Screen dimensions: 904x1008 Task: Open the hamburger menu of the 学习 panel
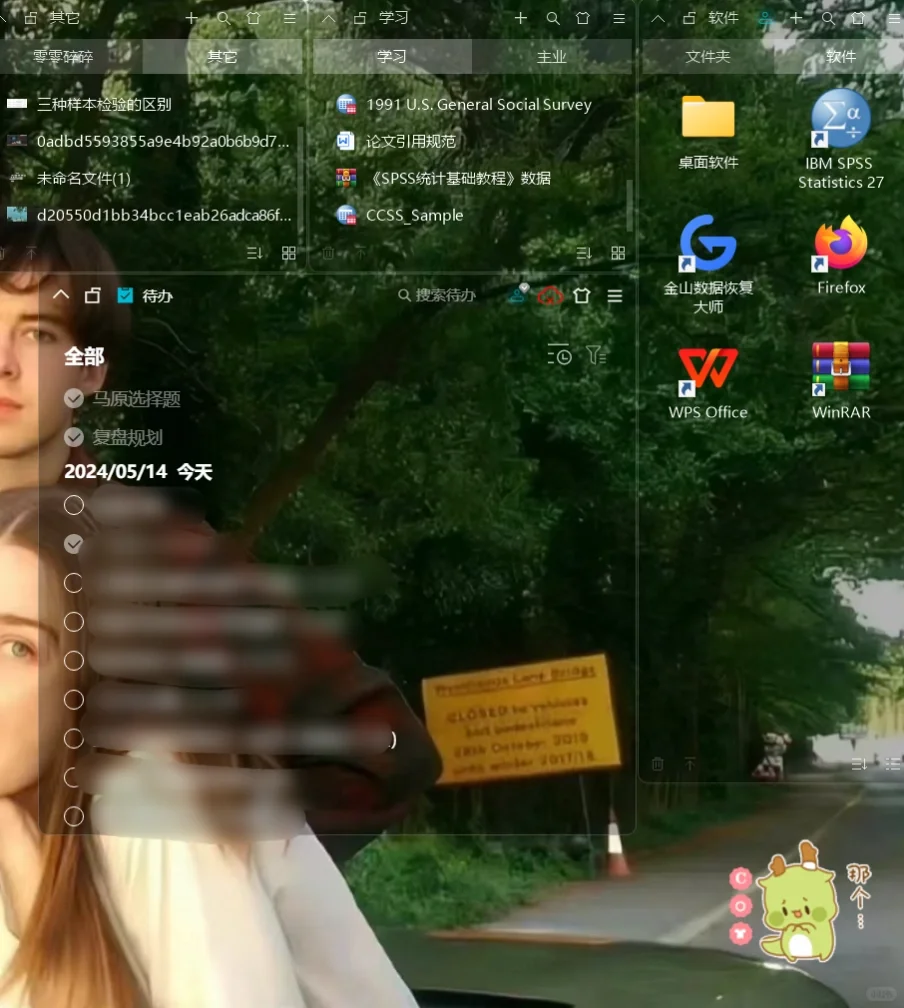pos(619,19)
